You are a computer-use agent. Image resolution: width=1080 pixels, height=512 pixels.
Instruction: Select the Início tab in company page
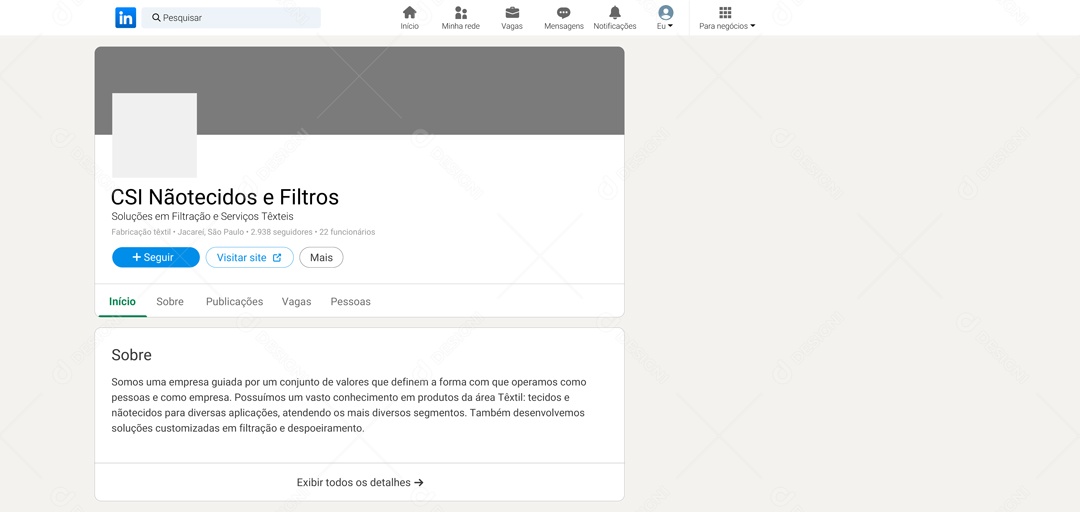pos(123,302)
